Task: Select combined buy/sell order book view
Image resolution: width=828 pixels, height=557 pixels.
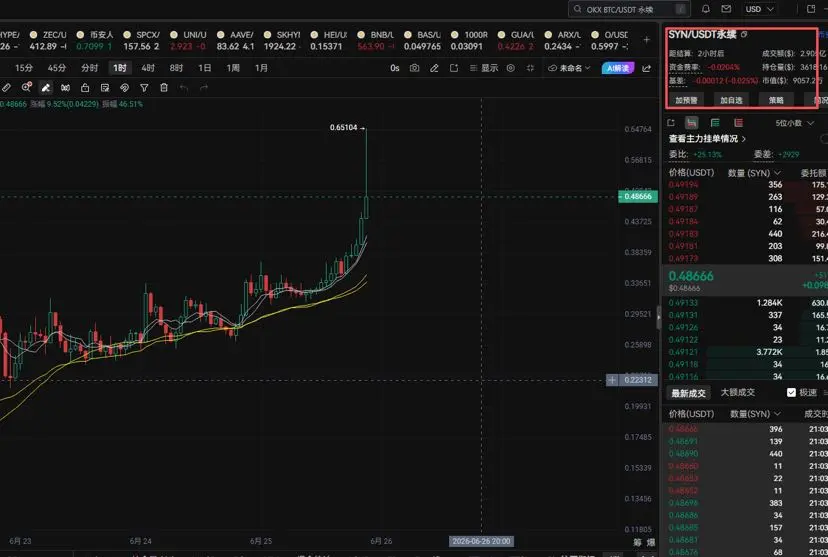Action: tap(691, 123)
